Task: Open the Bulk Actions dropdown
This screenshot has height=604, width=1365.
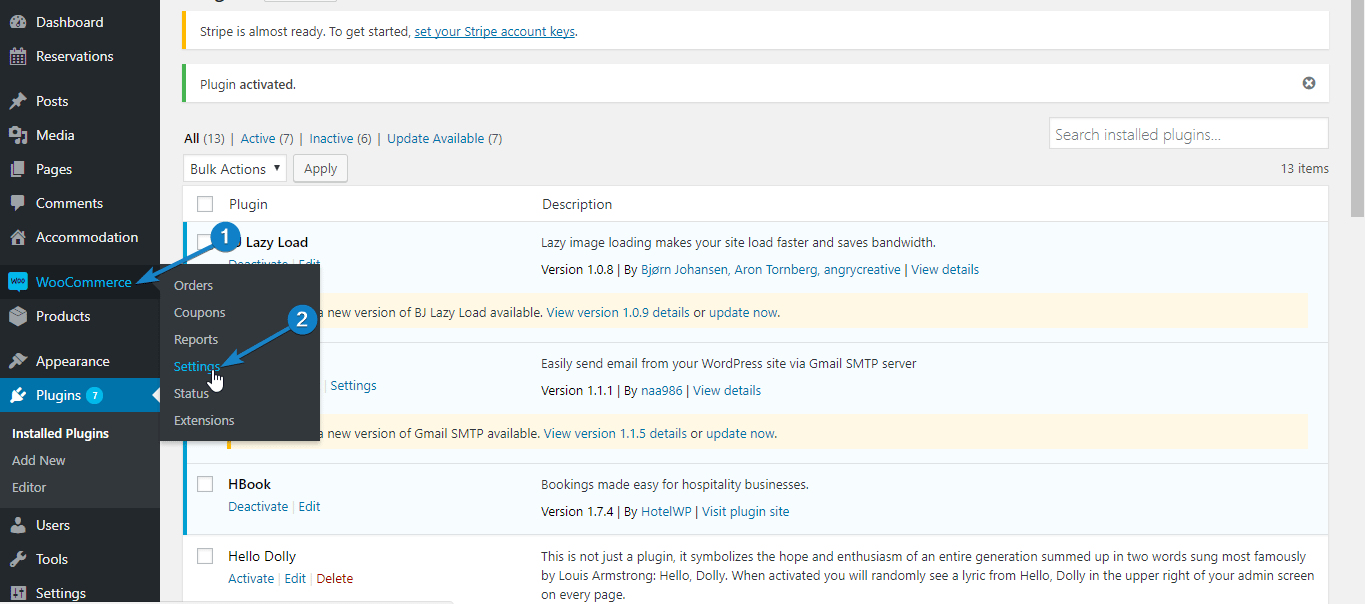Action: (x=235, y=169)
